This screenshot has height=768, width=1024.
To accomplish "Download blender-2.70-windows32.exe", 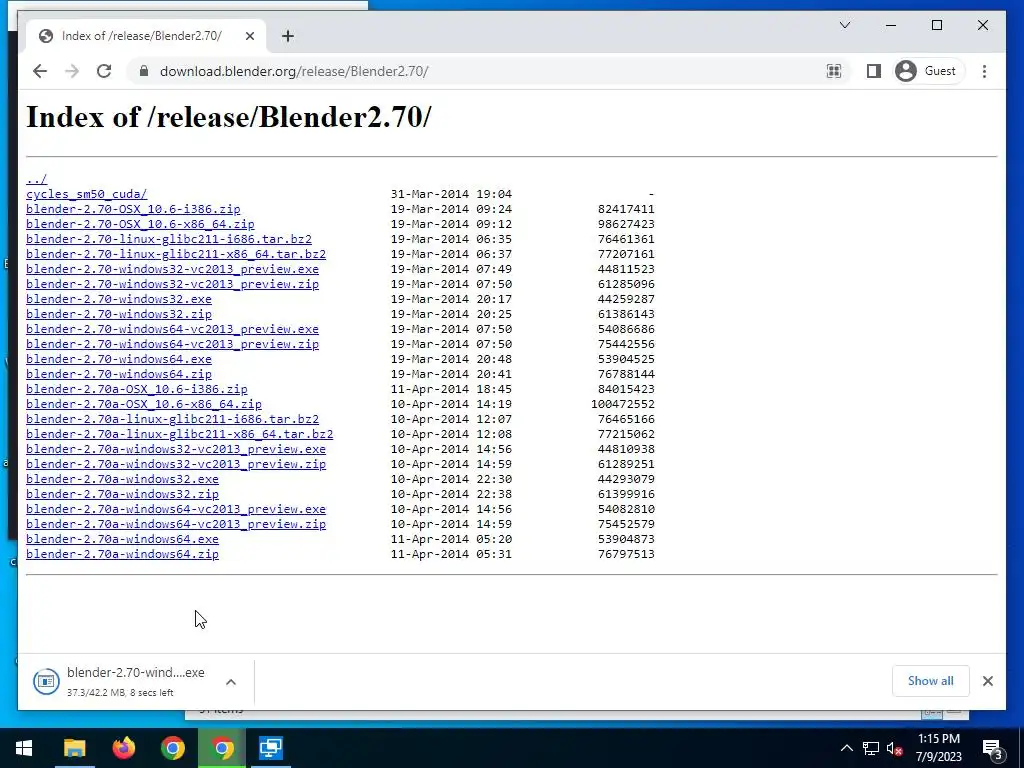I will [119, 299].
